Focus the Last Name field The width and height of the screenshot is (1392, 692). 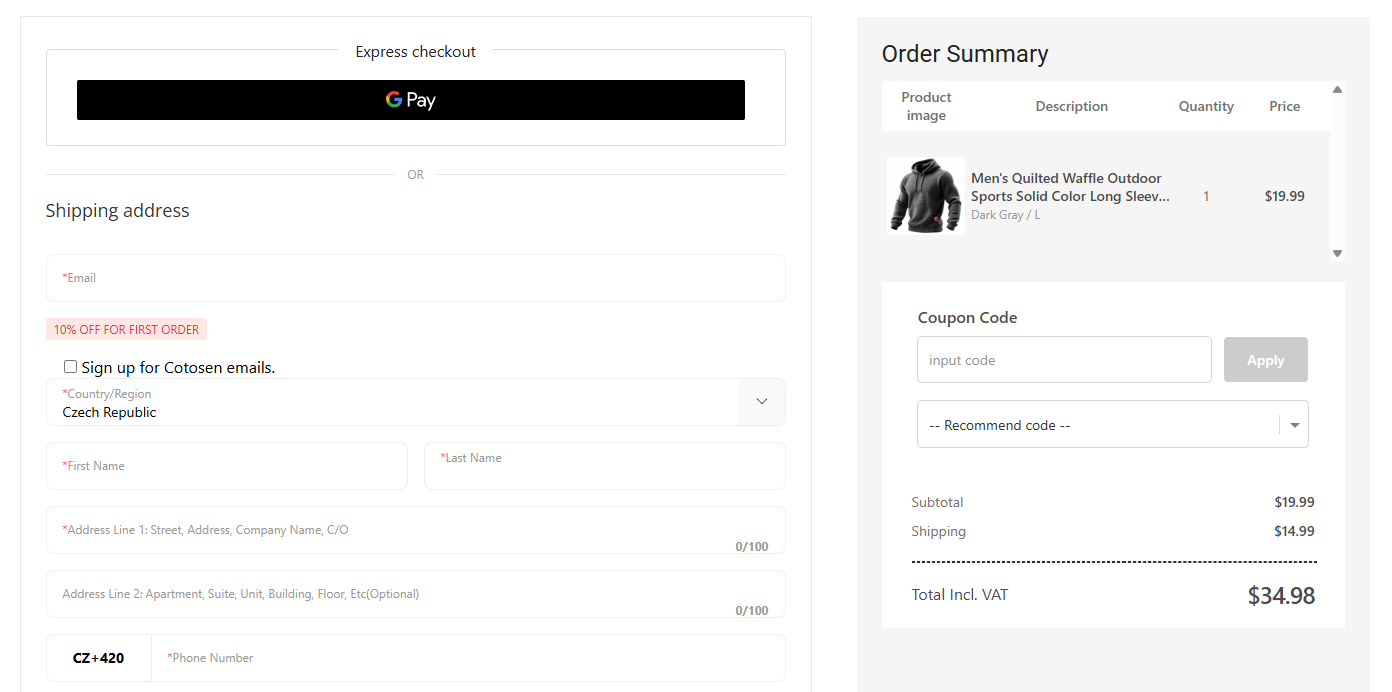coord(604,466)
